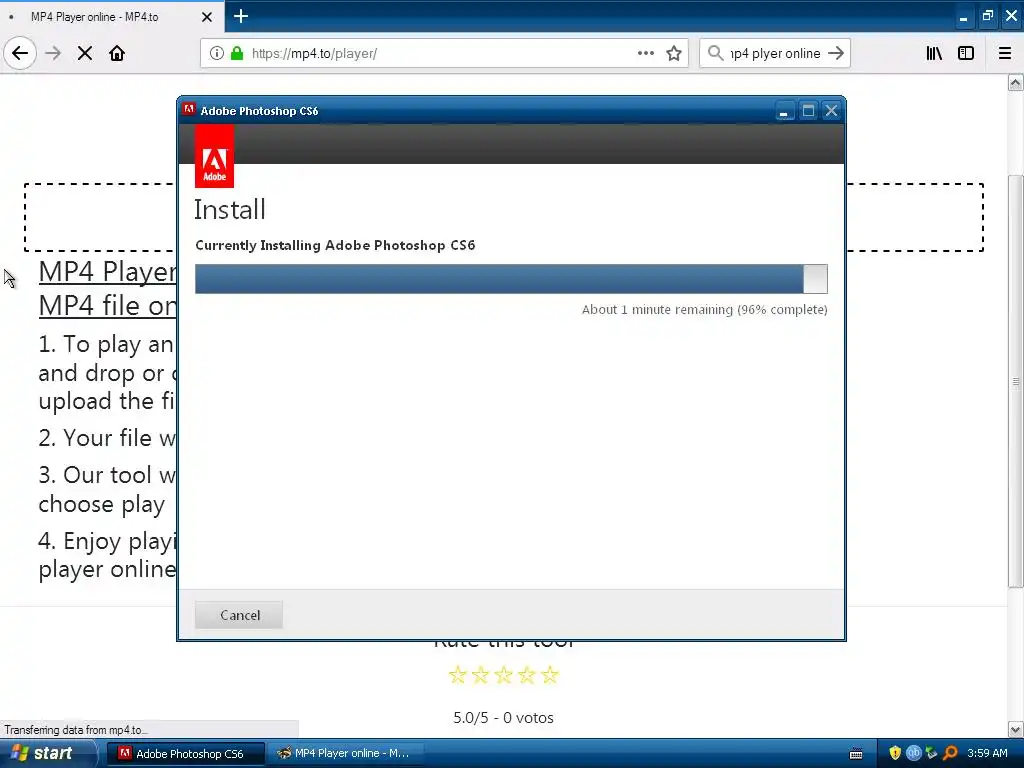Click the page scroll up arrow
Screen dimensions: 1024x768
tap(1015, 82)
